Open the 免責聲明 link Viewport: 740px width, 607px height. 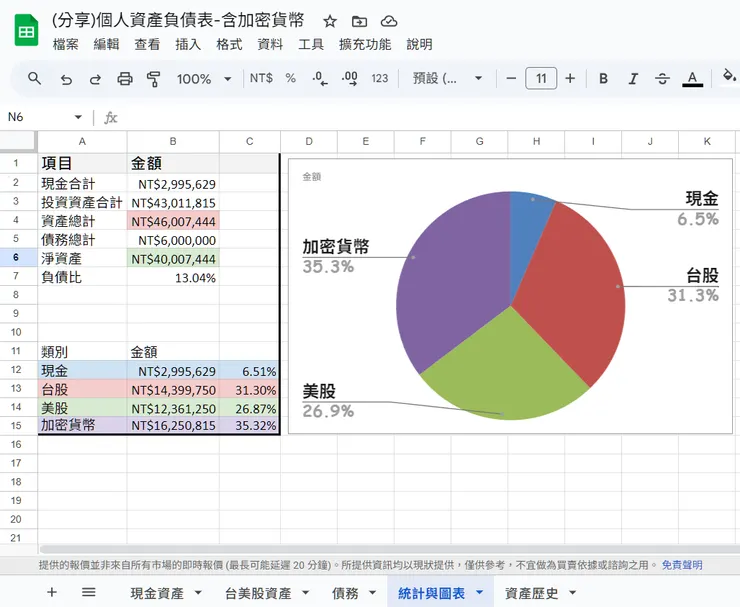(682, 565)
